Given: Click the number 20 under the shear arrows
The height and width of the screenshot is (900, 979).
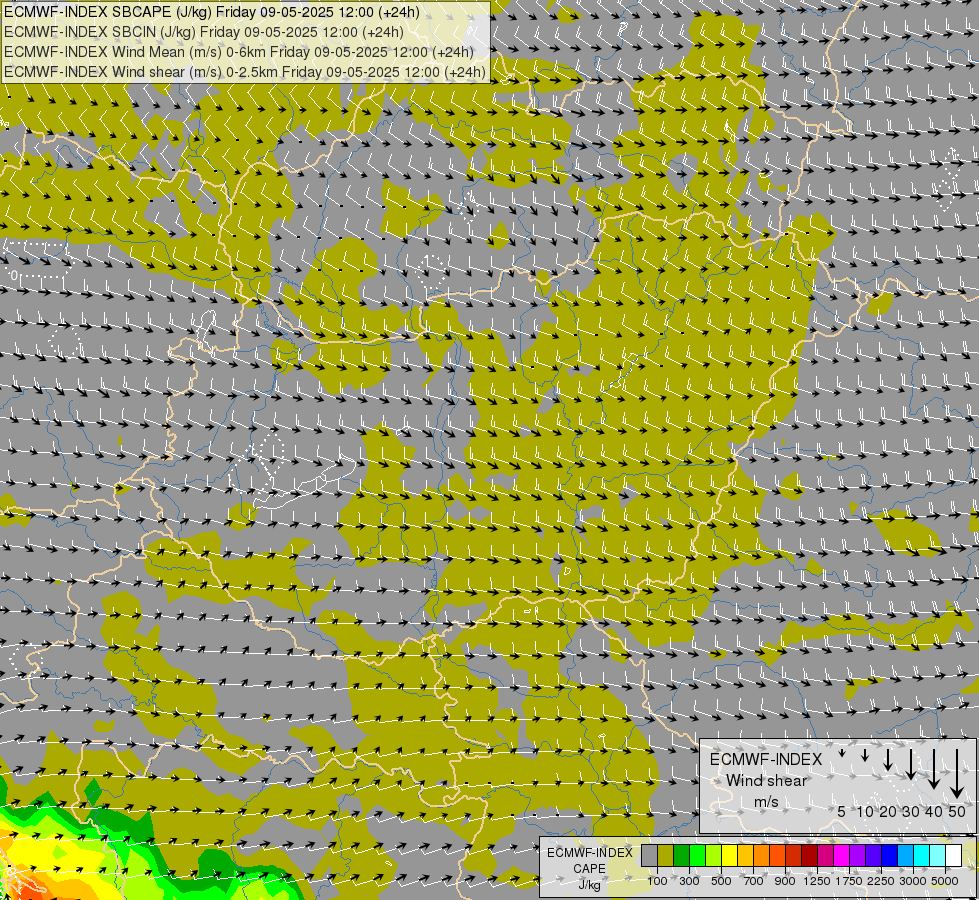Looking at the screenshot, I should pos(888,811).
